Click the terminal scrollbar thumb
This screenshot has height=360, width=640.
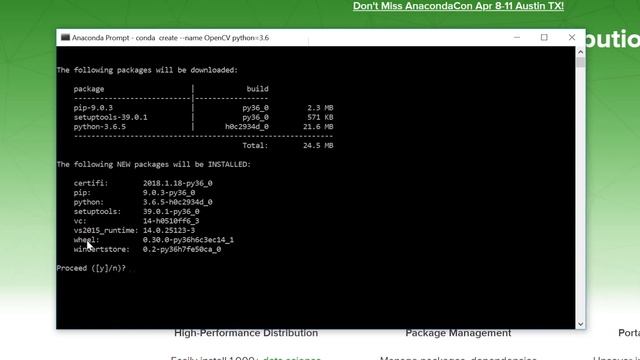(580, 62)
